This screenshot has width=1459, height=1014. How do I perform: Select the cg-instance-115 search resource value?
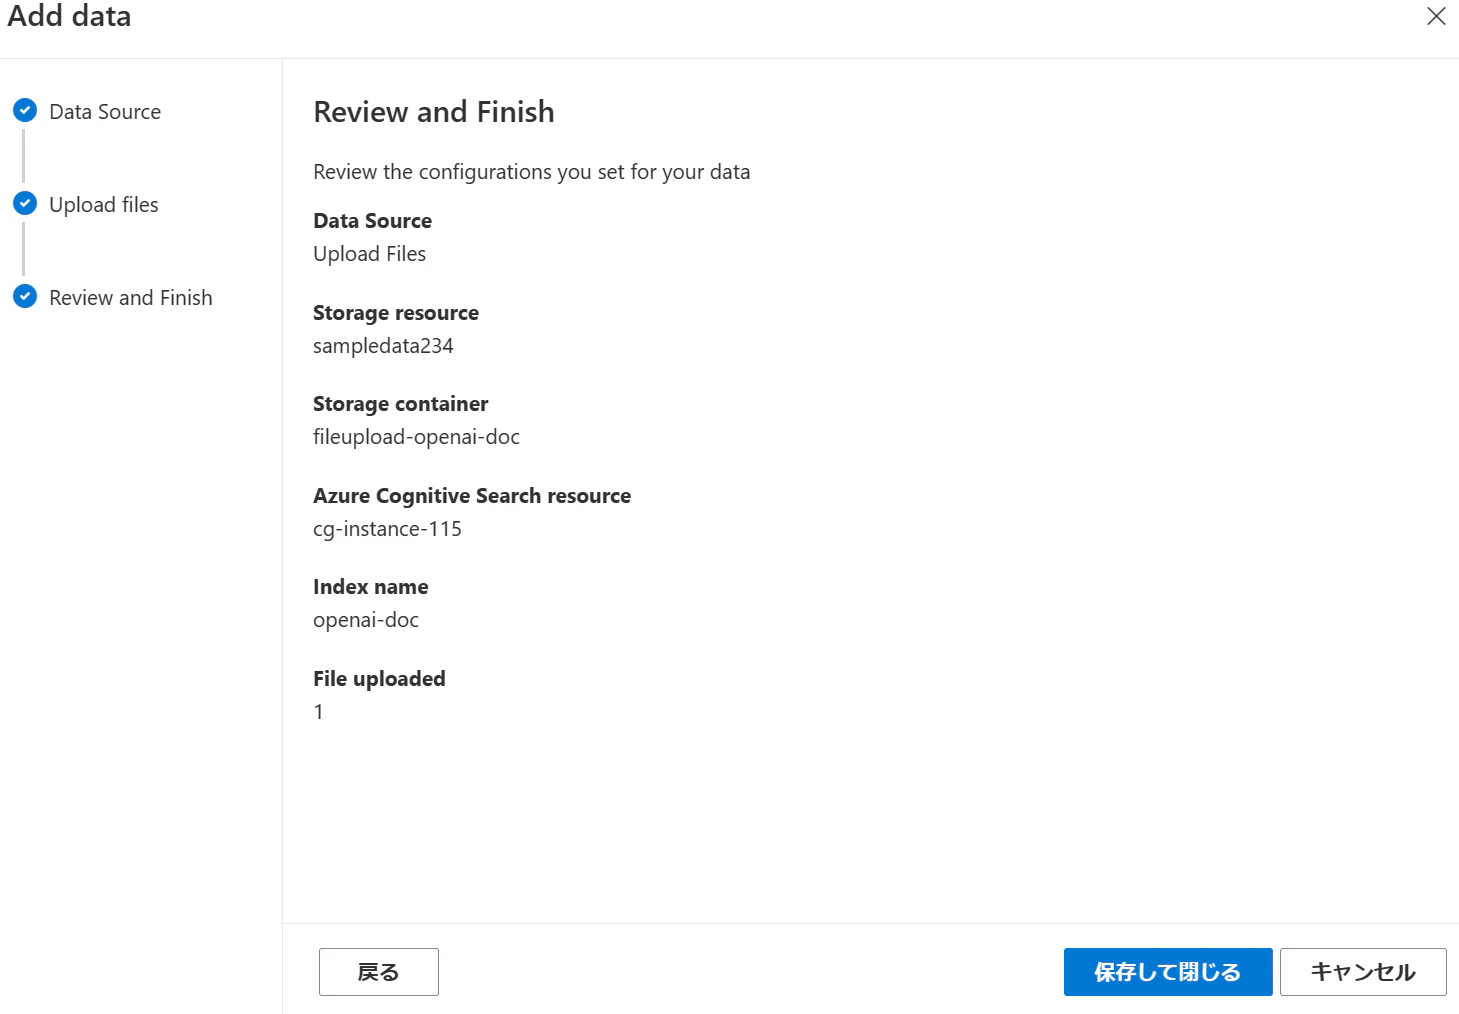(x=387, y=529)
